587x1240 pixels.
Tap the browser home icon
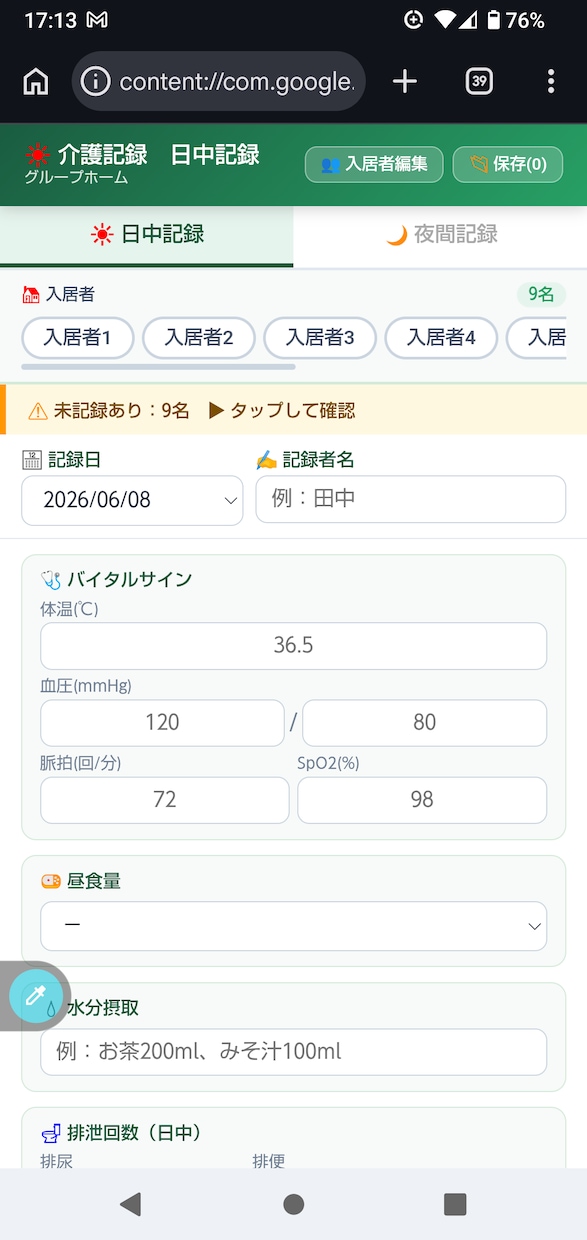point(36,81)
